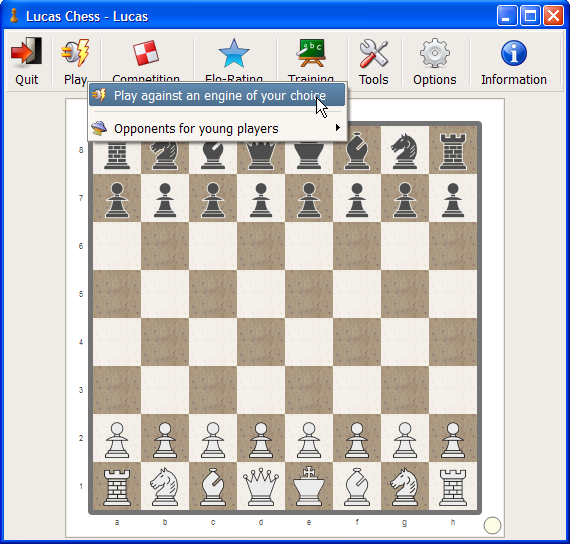The height and width of the screenshot is (544, 570).
Task: Click the UFO icon beside Opponents entry
Action: [x=99, y=128]
